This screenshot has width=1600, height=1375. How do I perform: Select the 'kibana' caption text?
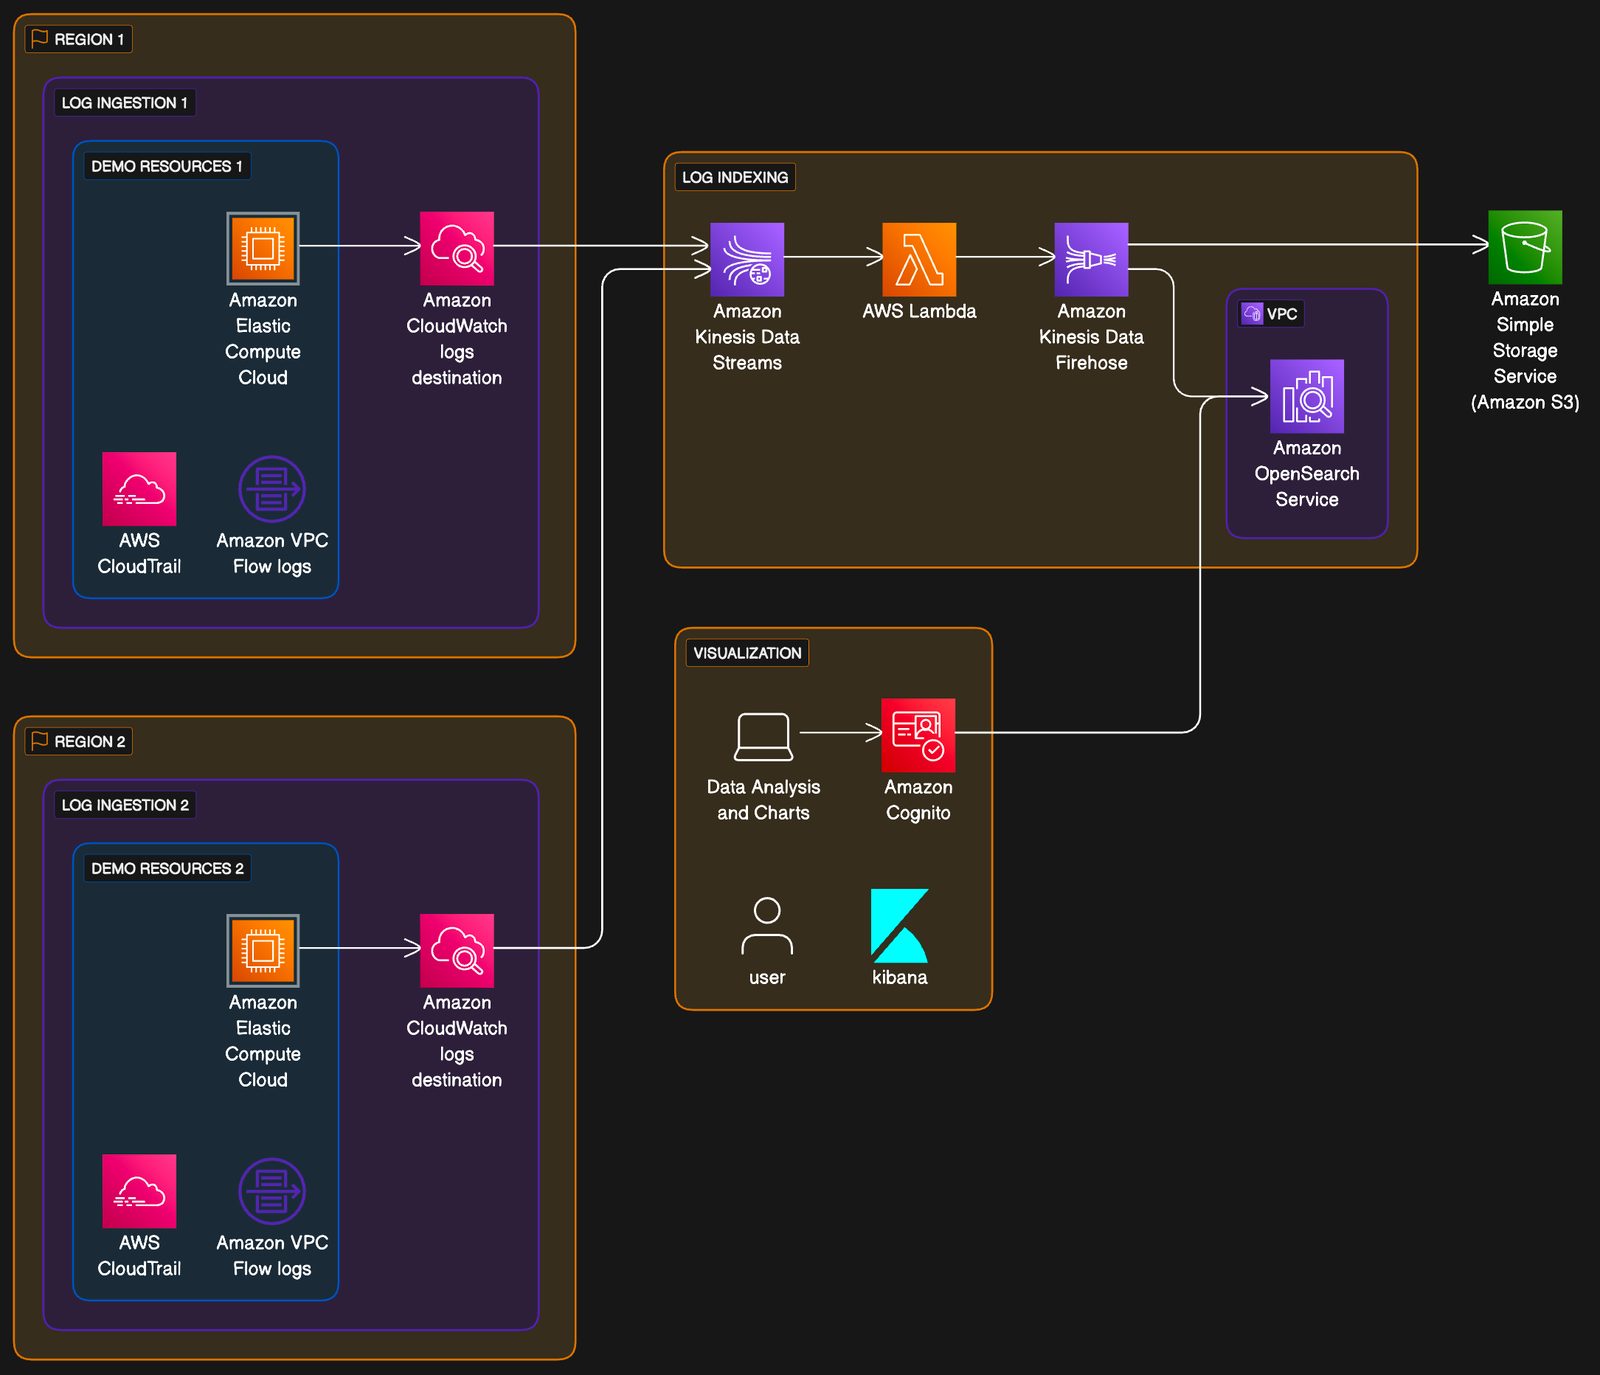[899, 977]
